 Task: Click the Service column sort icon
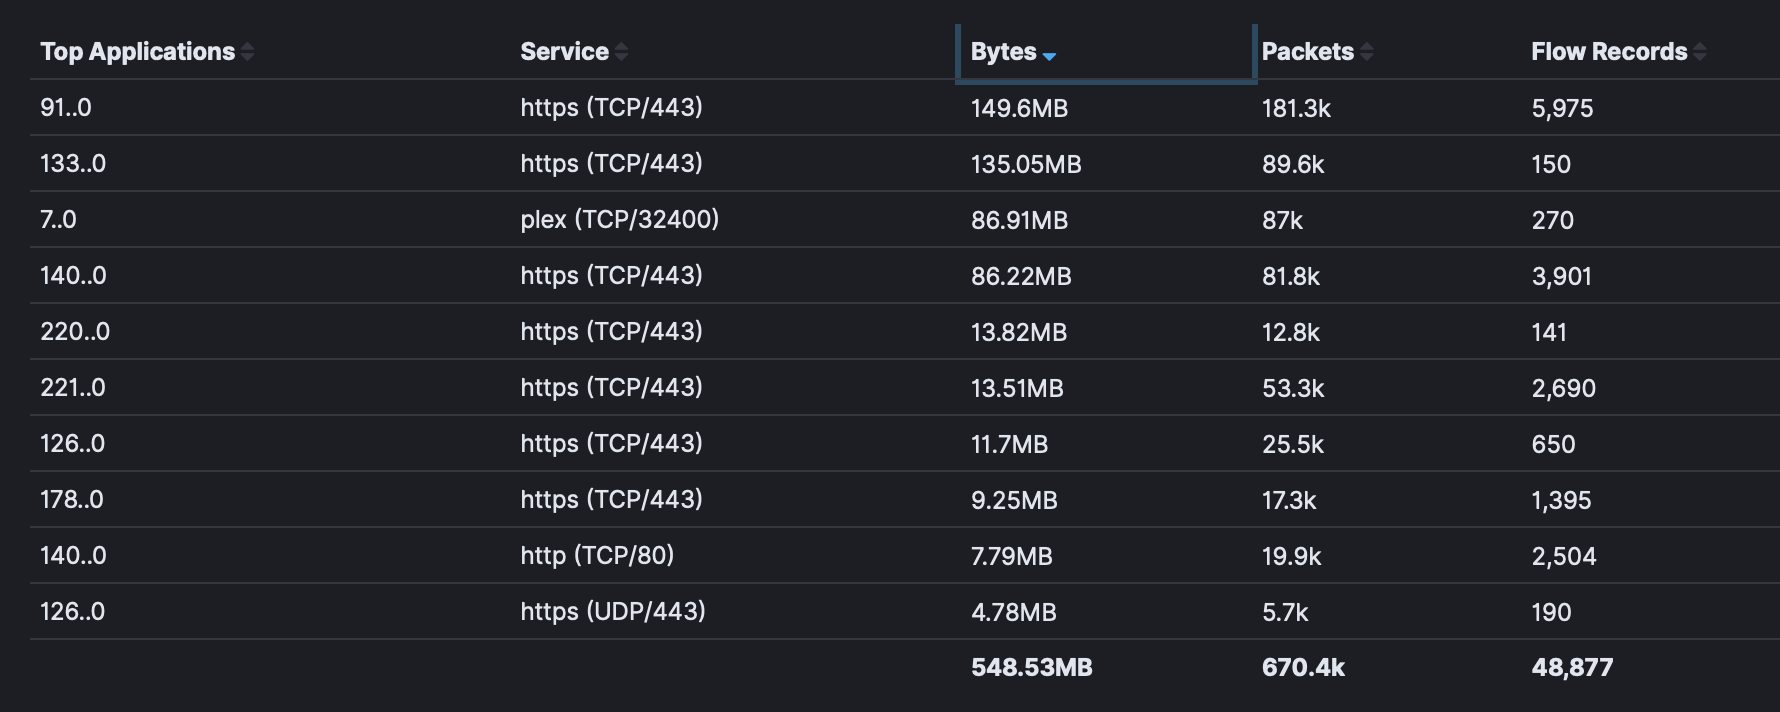point(621,52)
